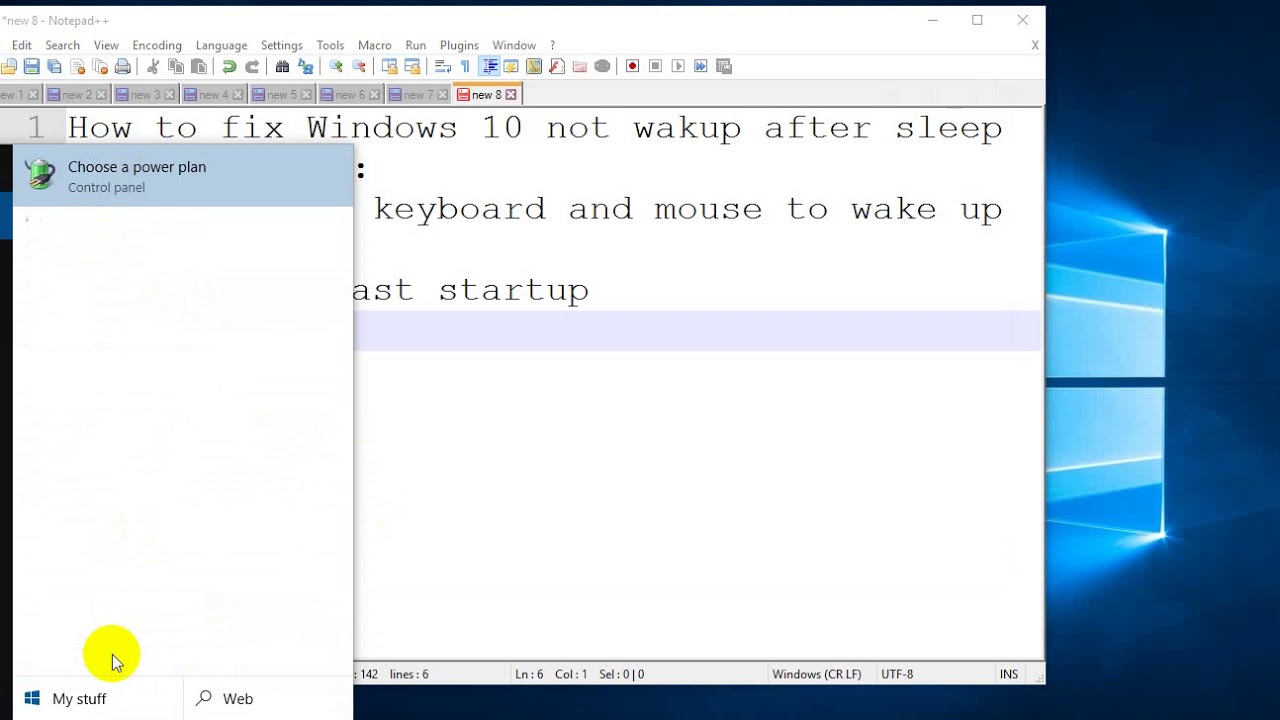This screenshot has height=720, width=1280.
Task: Click Run Macro Multiple Times icon
Action: [700, 66]
